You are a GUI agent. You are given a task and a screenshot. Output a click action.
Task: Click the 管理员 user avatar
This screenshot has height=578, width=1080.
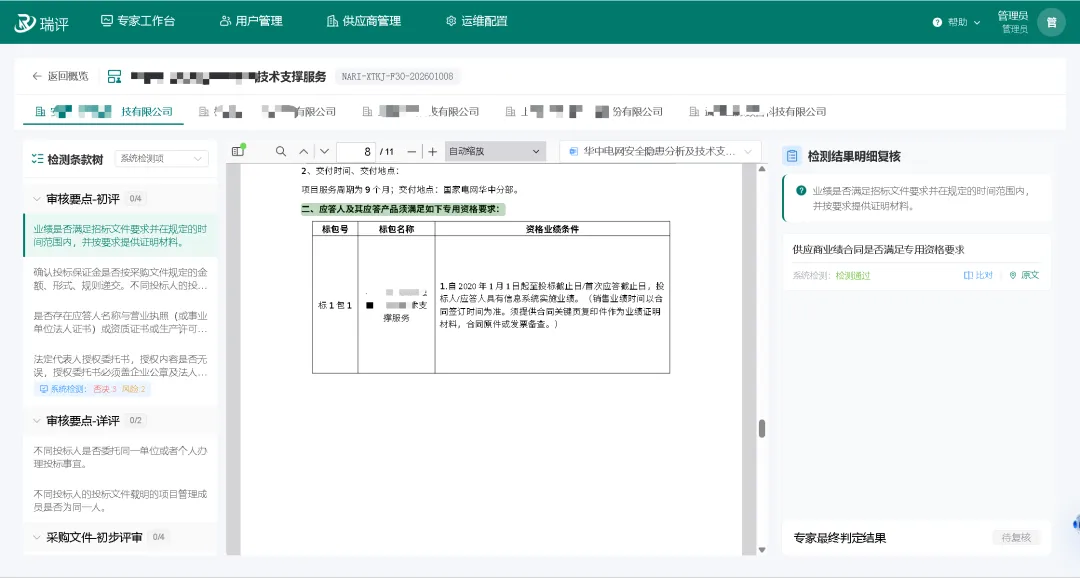pyautogui.click(x=1051, y=23)
